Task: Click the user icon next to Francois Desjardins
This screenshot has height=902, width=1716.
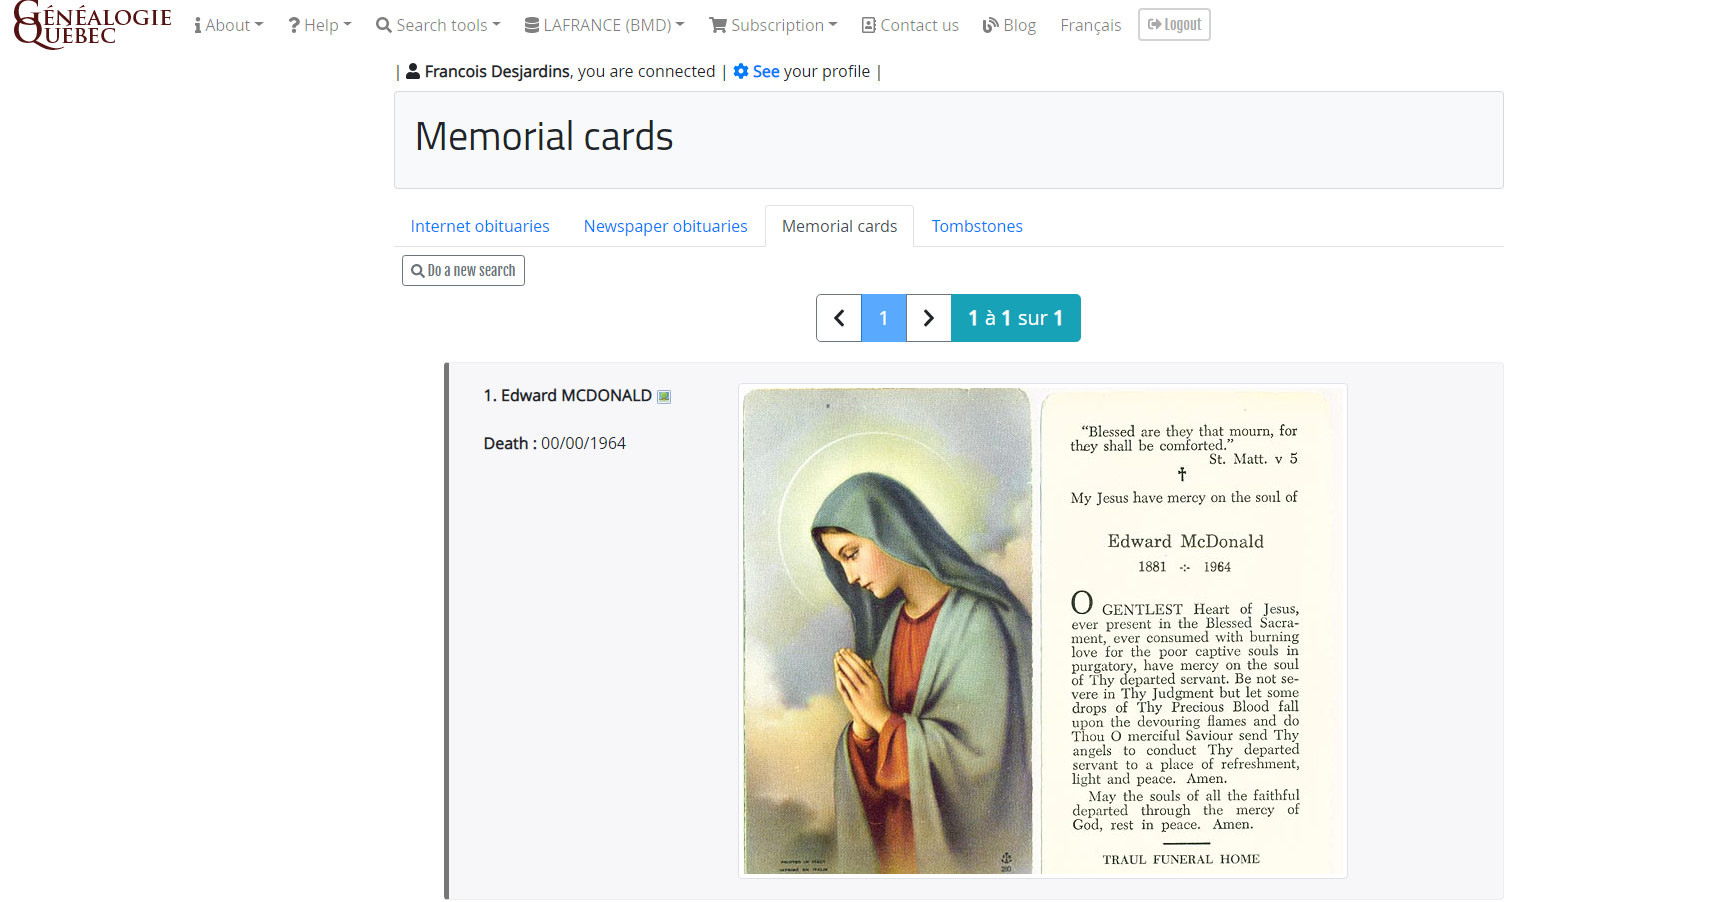Action: click(x=413, y=71)
